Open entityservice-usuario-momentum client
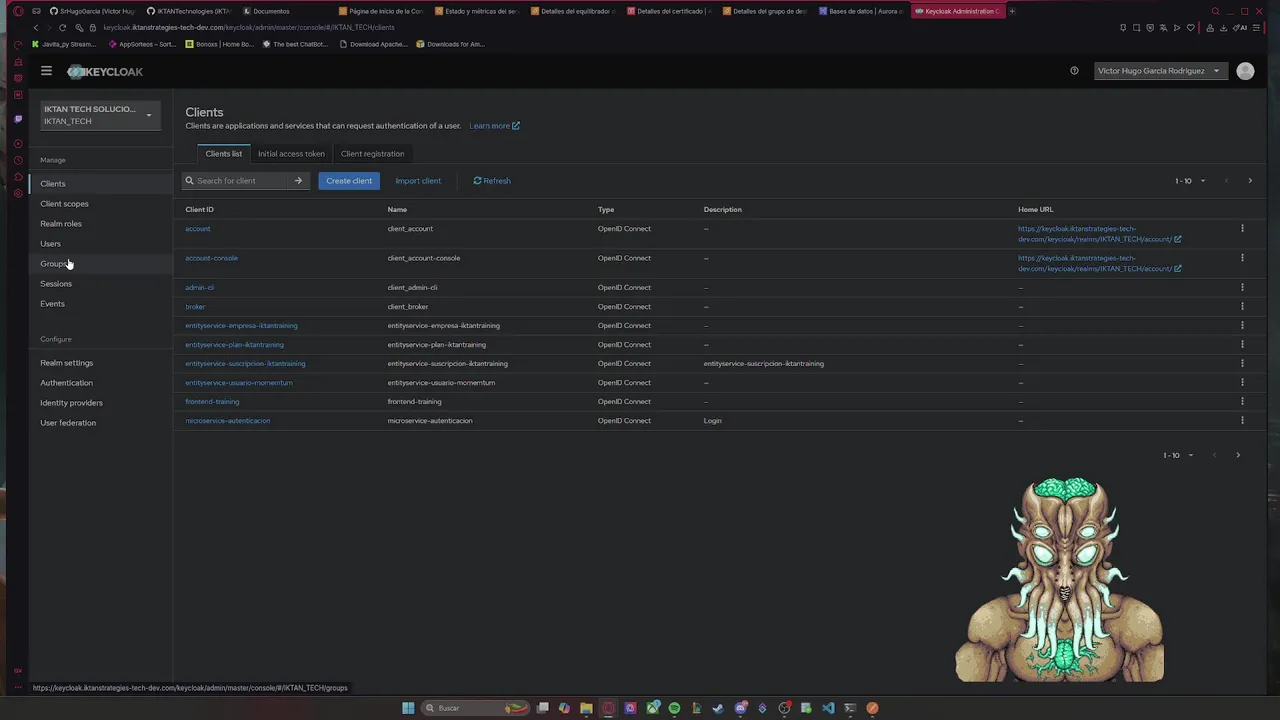This screenshot has width=1280, height=720. coord(239,383)
